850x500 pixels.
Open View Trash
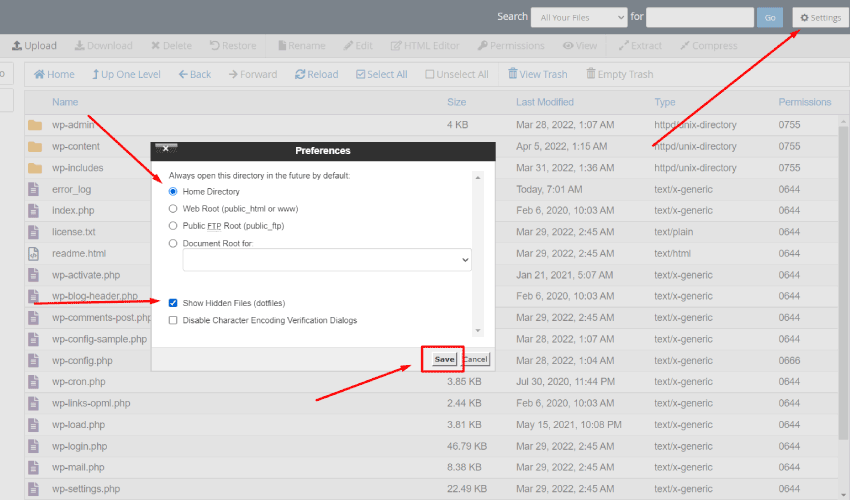click(x=537, y=74)
